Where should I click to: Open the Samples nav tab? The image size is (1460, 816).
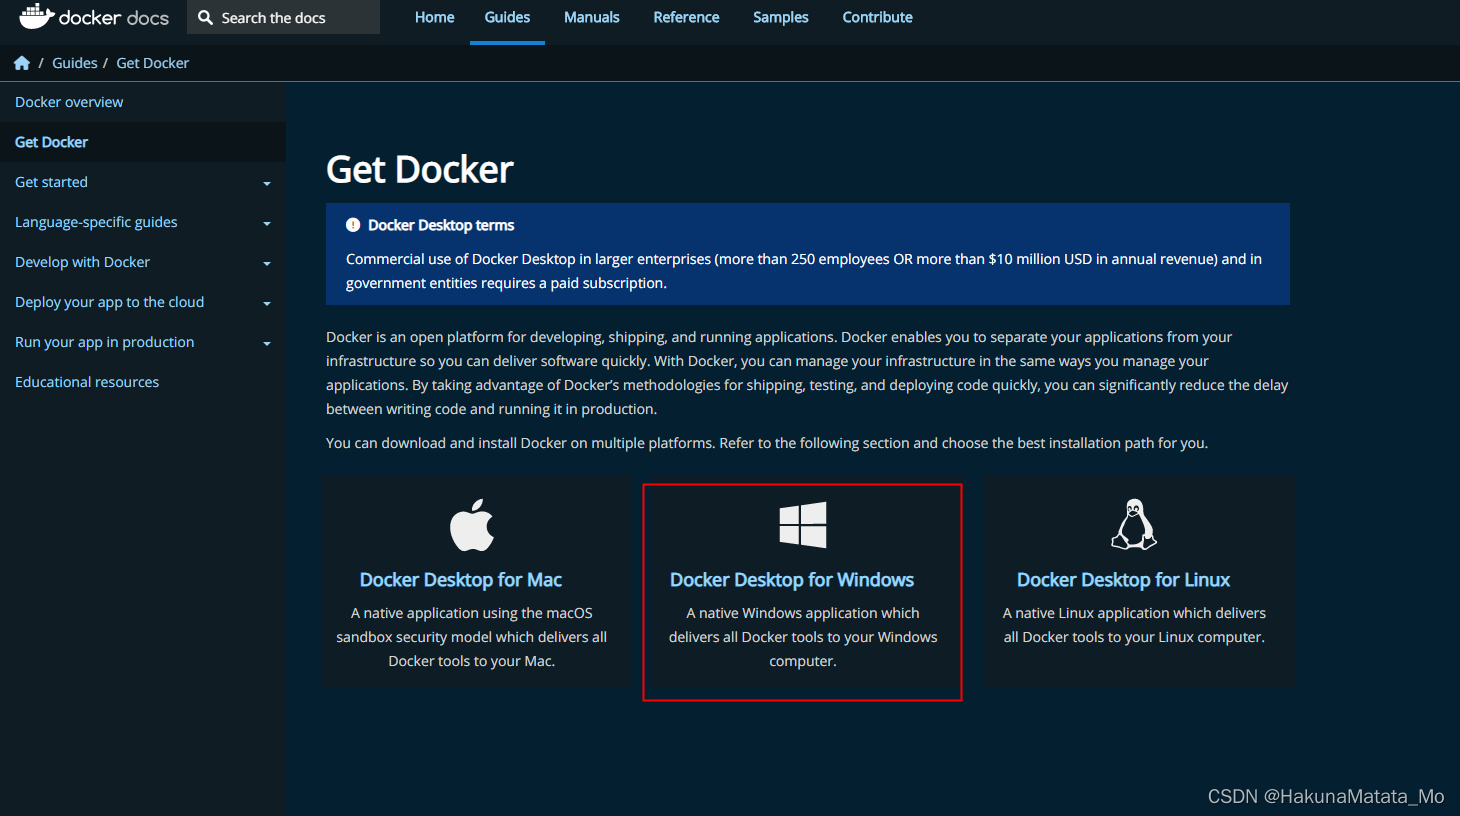tap(781, 17)
